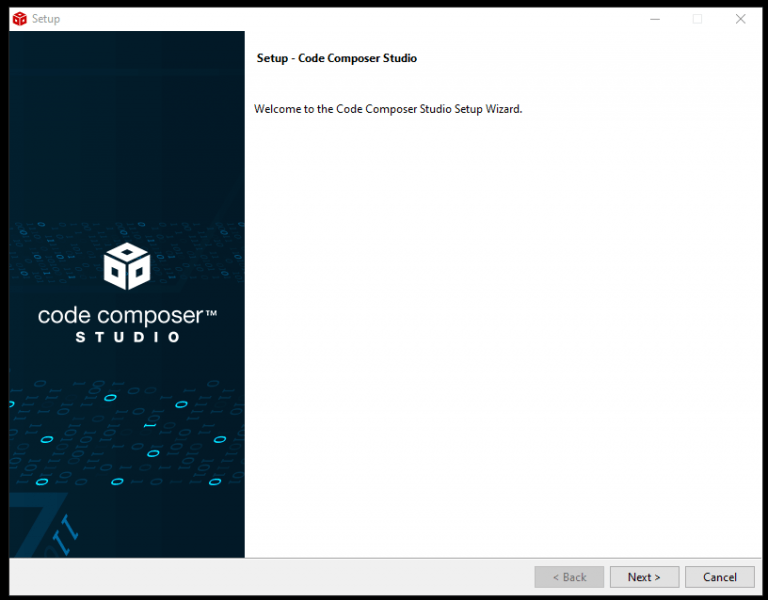Click the empty title bar area

click(350, 19)
